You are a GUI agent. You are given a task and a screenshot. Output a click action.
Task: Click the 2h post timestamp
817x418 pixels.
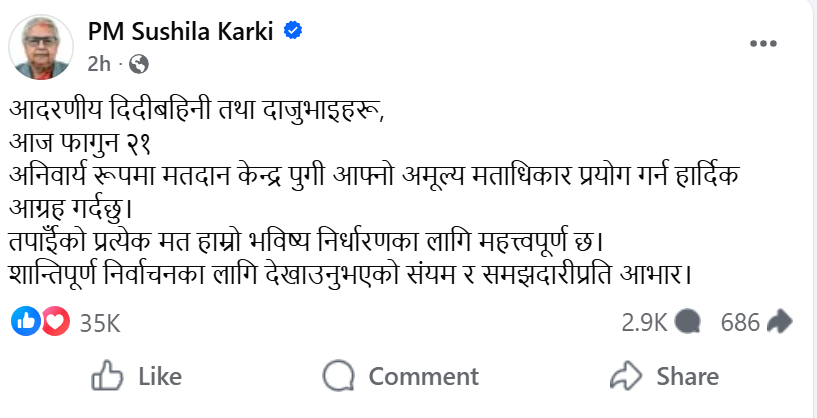click(x=98, y=64)
